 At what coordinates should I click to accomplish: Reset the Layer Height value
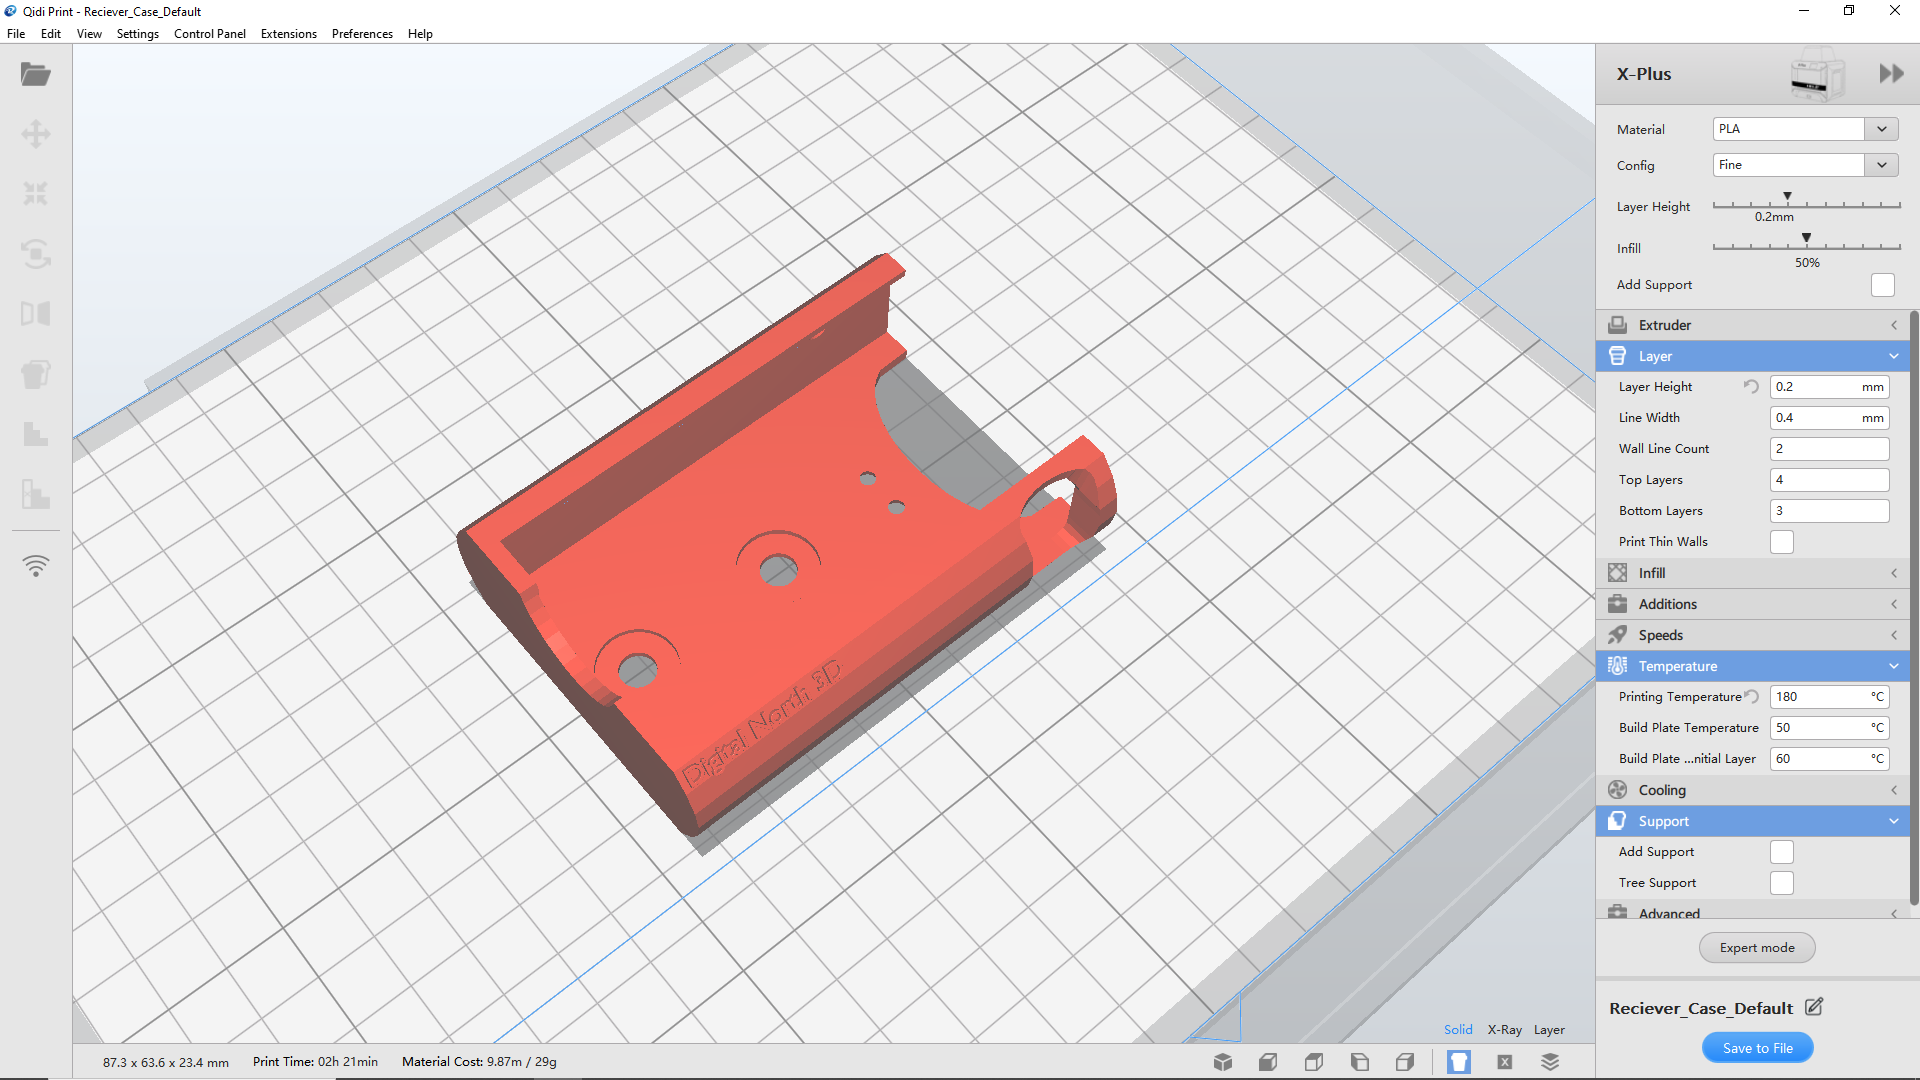(1751, 387)
